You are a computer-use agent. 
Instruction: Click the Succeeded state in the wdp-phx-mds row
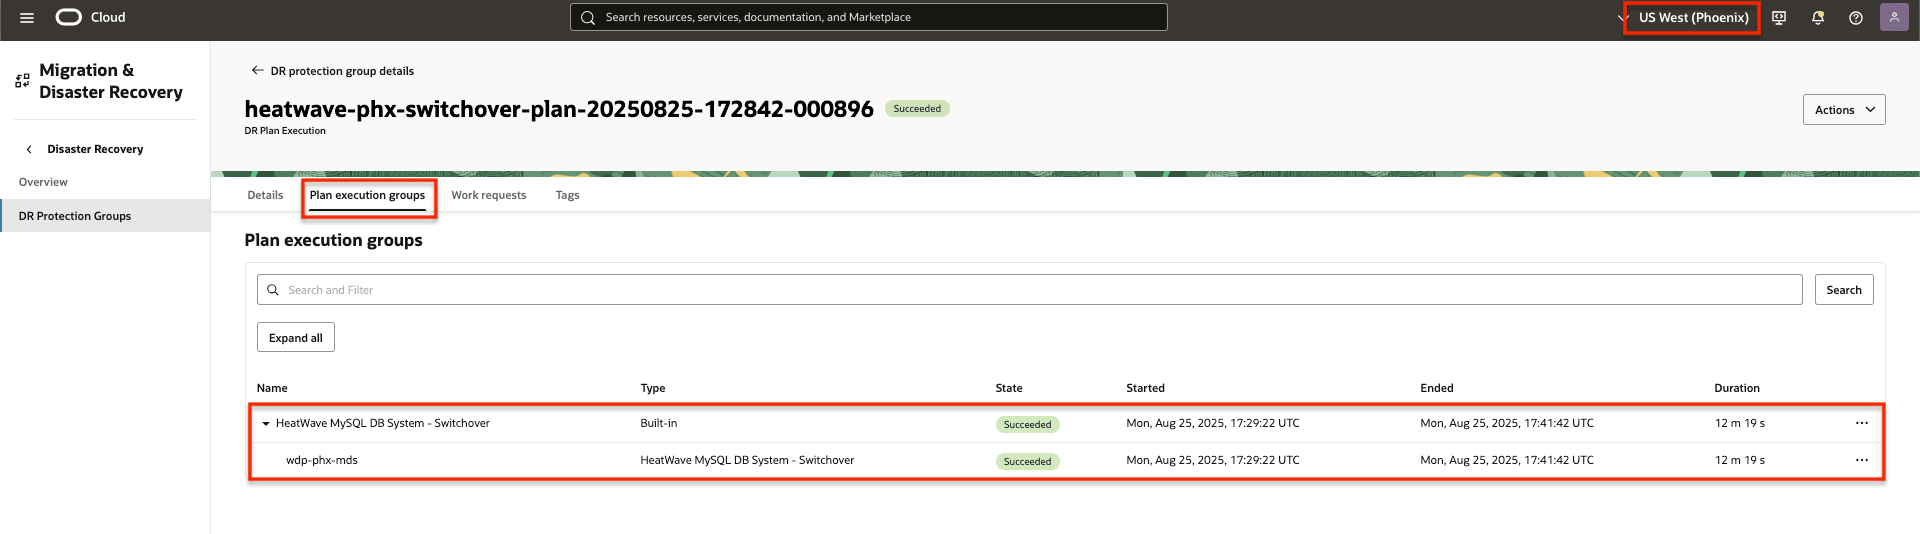pos(1027,461)
